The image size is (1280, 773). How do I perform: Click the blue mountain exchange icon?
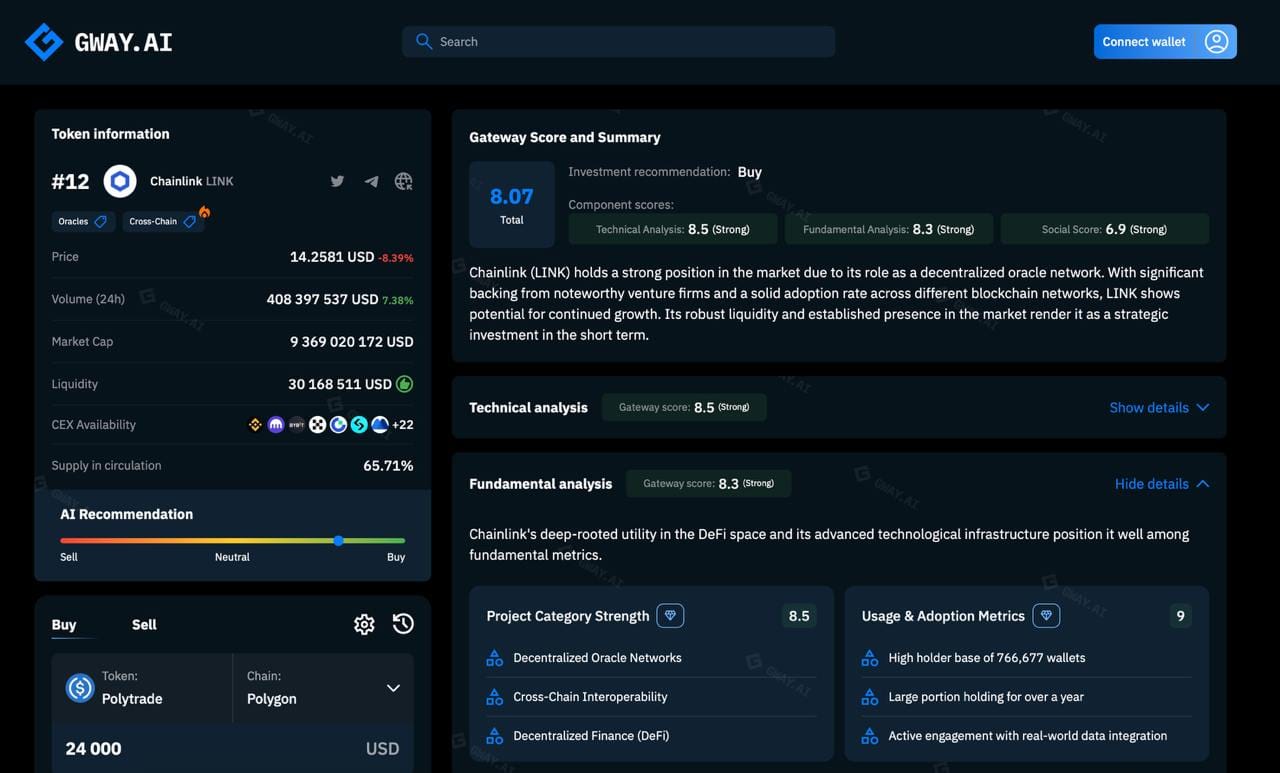click(380, 424)
